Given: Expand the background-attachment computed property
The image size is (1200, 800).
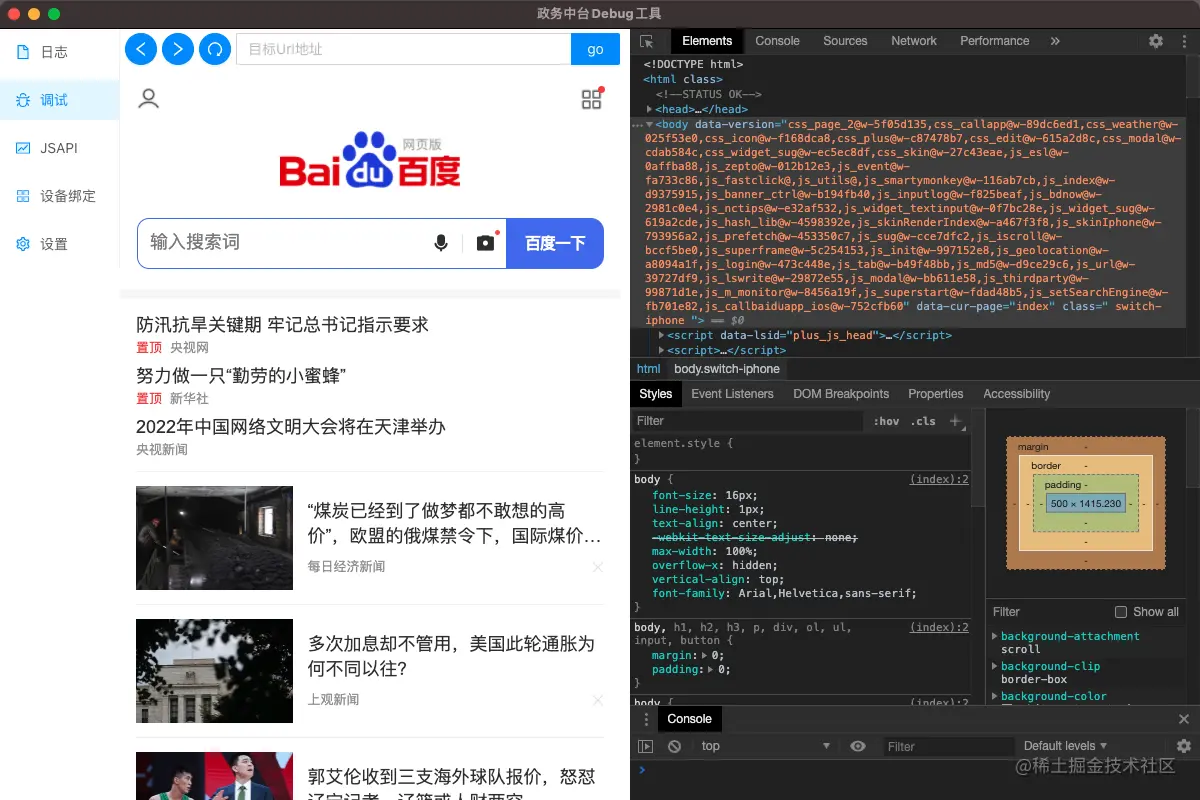Looking at the screenshot, I should click(x=994, y=636).
